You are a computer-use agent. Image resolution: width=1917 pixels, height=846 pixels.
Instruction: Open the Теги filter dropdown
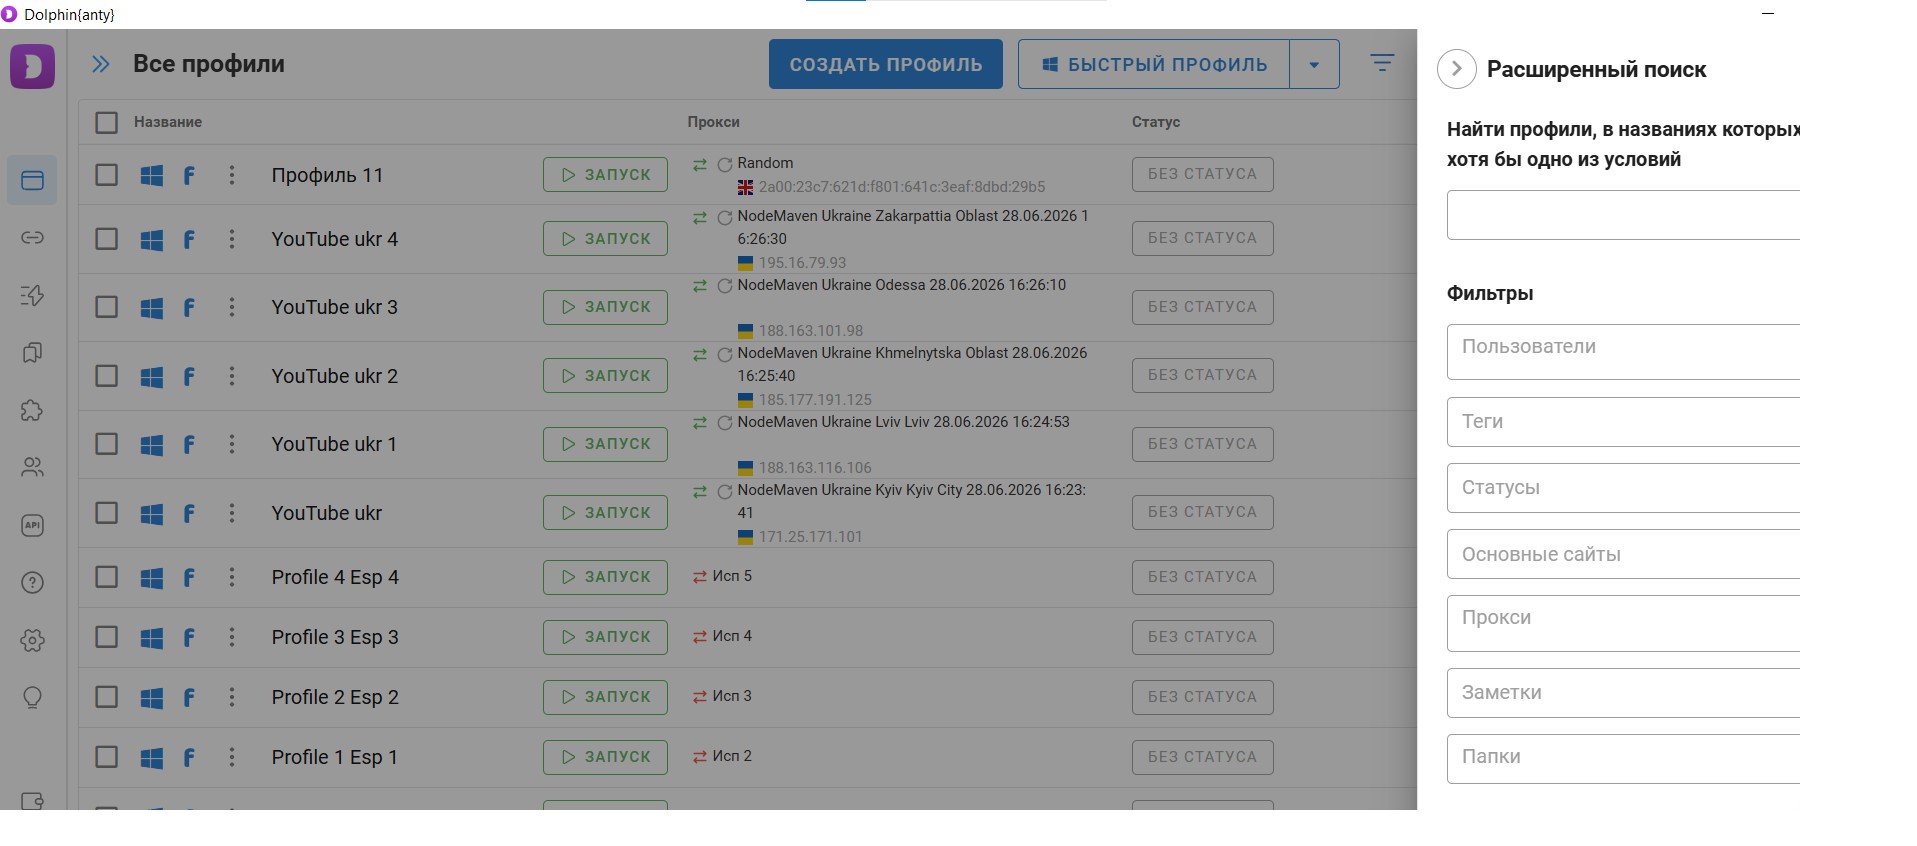coord(1623,422)
